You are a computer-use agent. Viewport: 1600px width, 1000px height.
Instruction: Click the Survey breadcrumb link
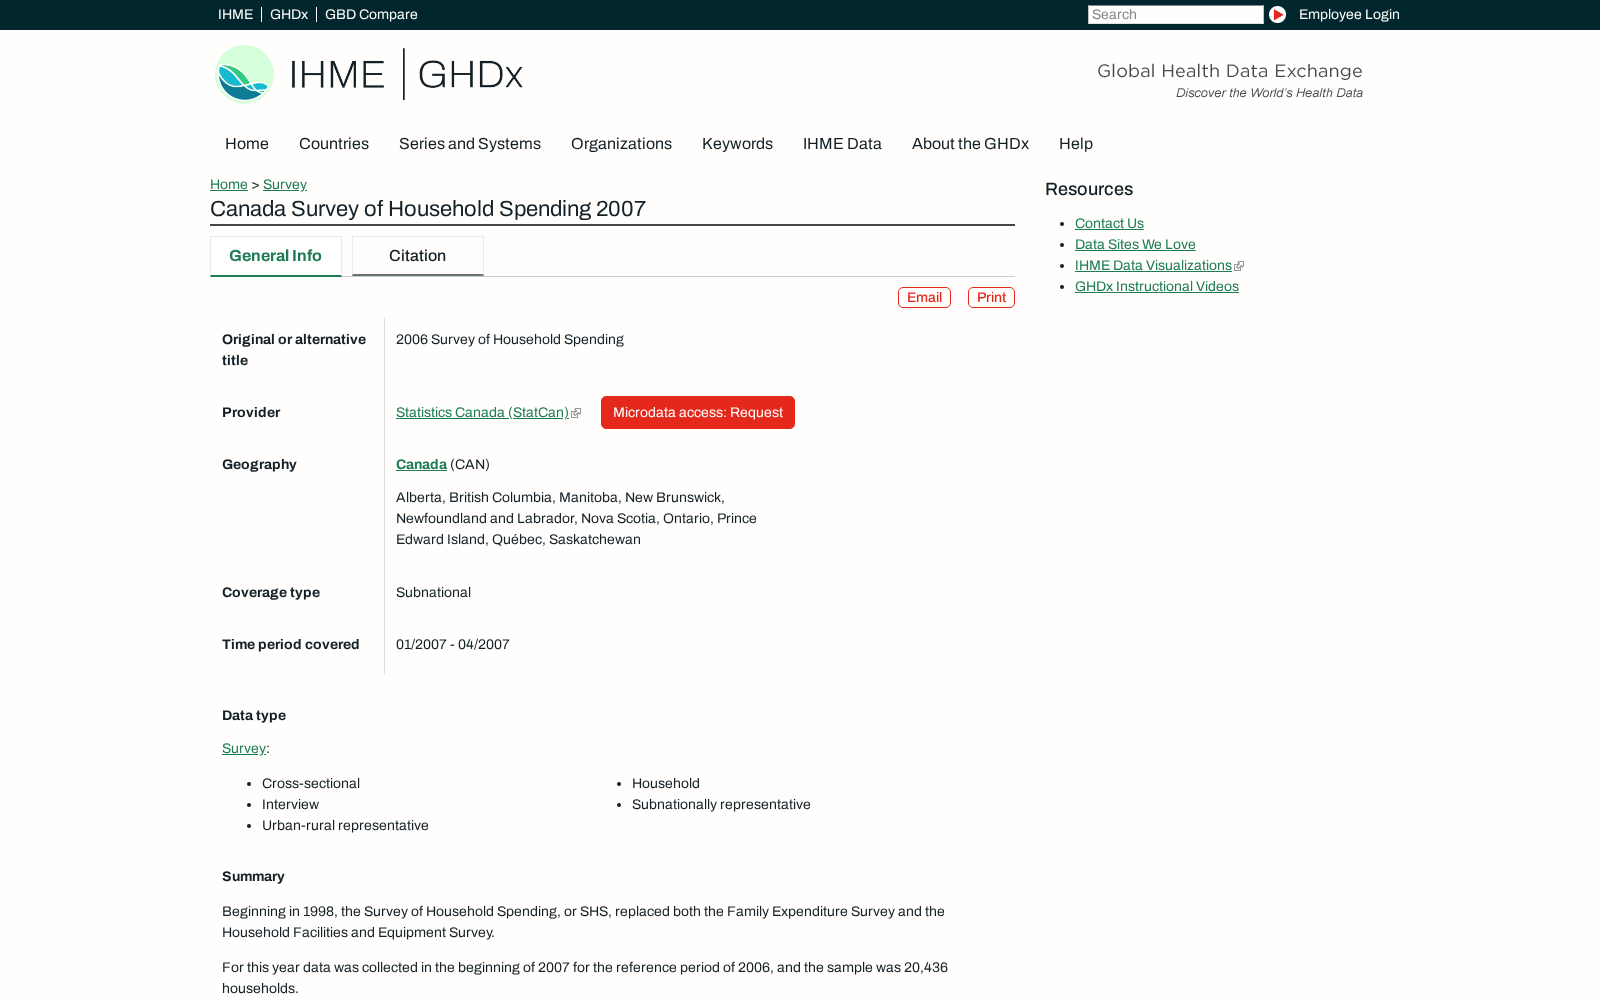pos(285,184)
